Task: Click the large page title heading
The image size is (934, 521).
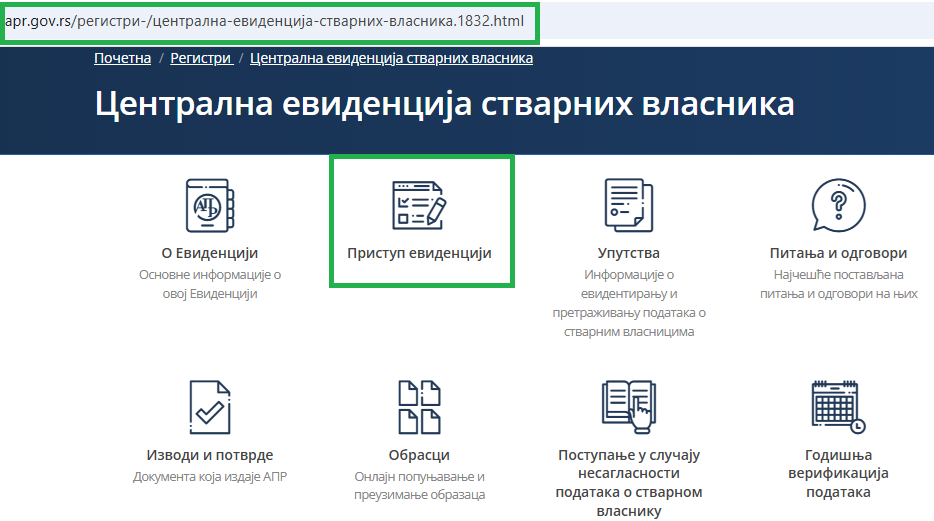Action: pos(444,104)
